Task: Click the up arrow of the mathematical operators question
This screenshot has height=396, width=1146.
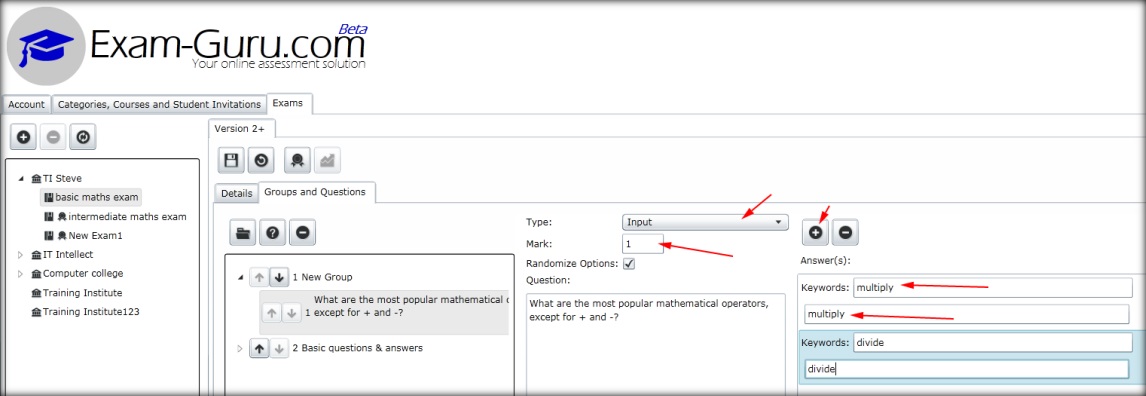Action: pos(271,313)
